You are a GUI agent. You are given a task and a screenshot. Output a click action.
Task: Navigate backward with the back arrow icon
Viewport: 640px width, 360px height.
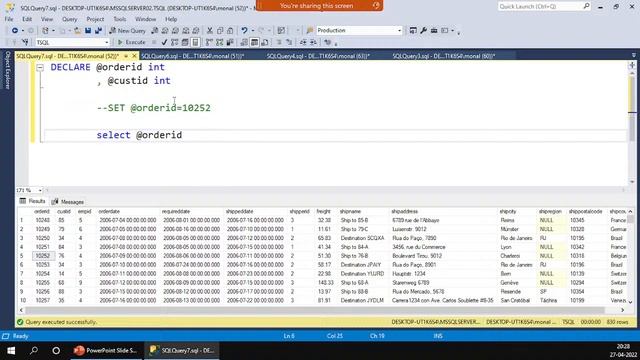[x=15, y=31]
